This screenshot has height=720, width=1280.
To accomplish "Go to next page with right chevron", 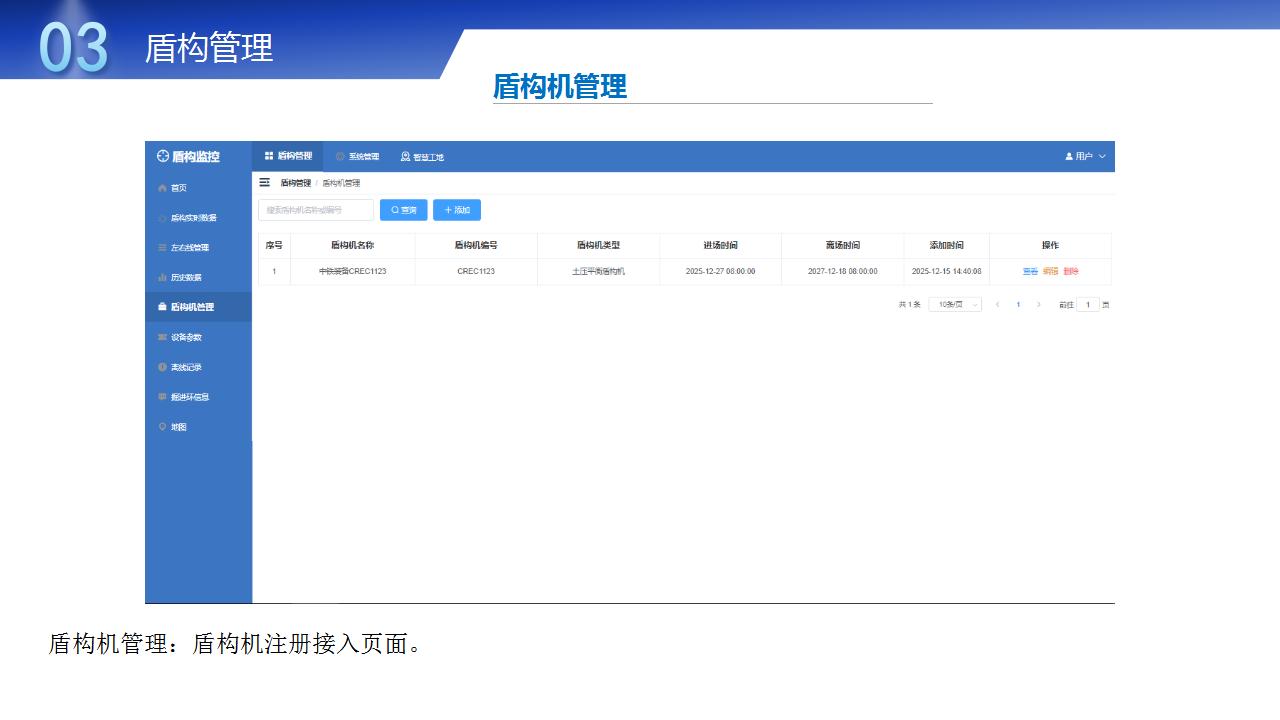I will [x=1039, y=304].
